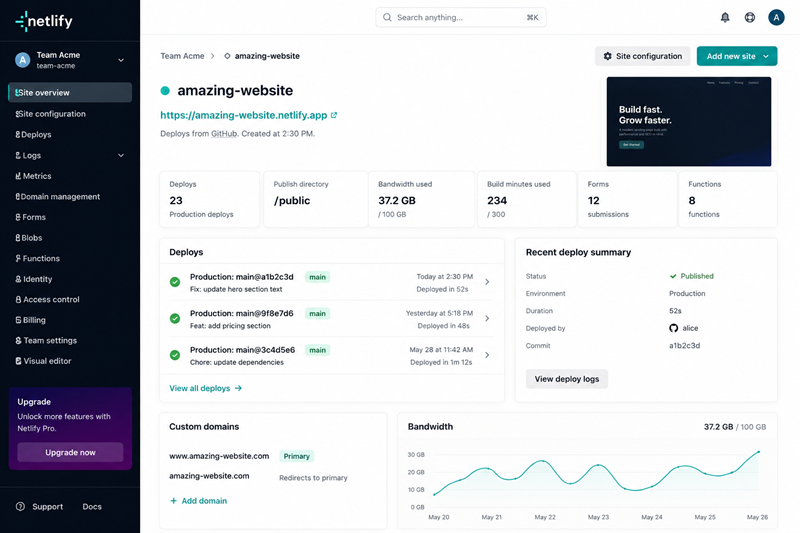Click the GitHub link in deploy description
Viewport: 800px width, 533px height.
[x=224, y=134]
